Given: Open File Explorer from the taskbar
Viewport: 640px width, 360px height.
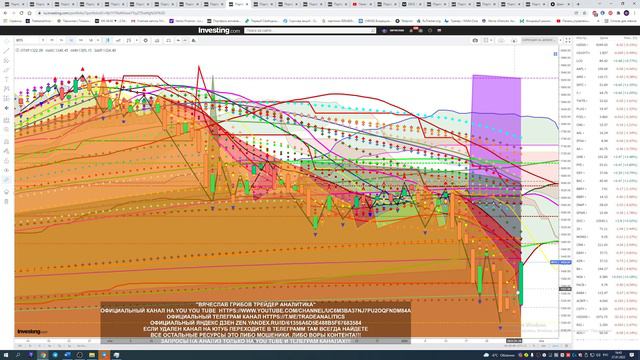Looking at the screenshot, I should coord(92,355).
